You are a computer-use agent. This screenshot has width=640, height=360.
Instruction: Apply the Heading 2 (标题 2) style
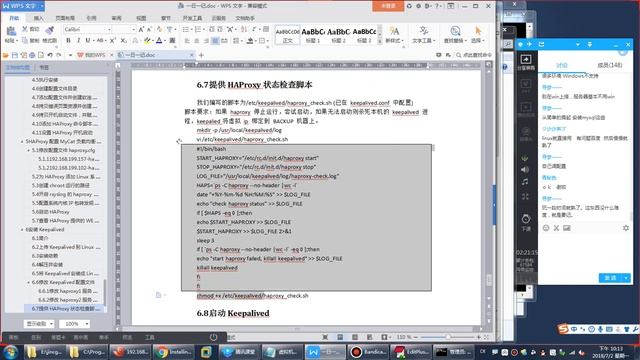pyautogui.click(x=339, y=35)
